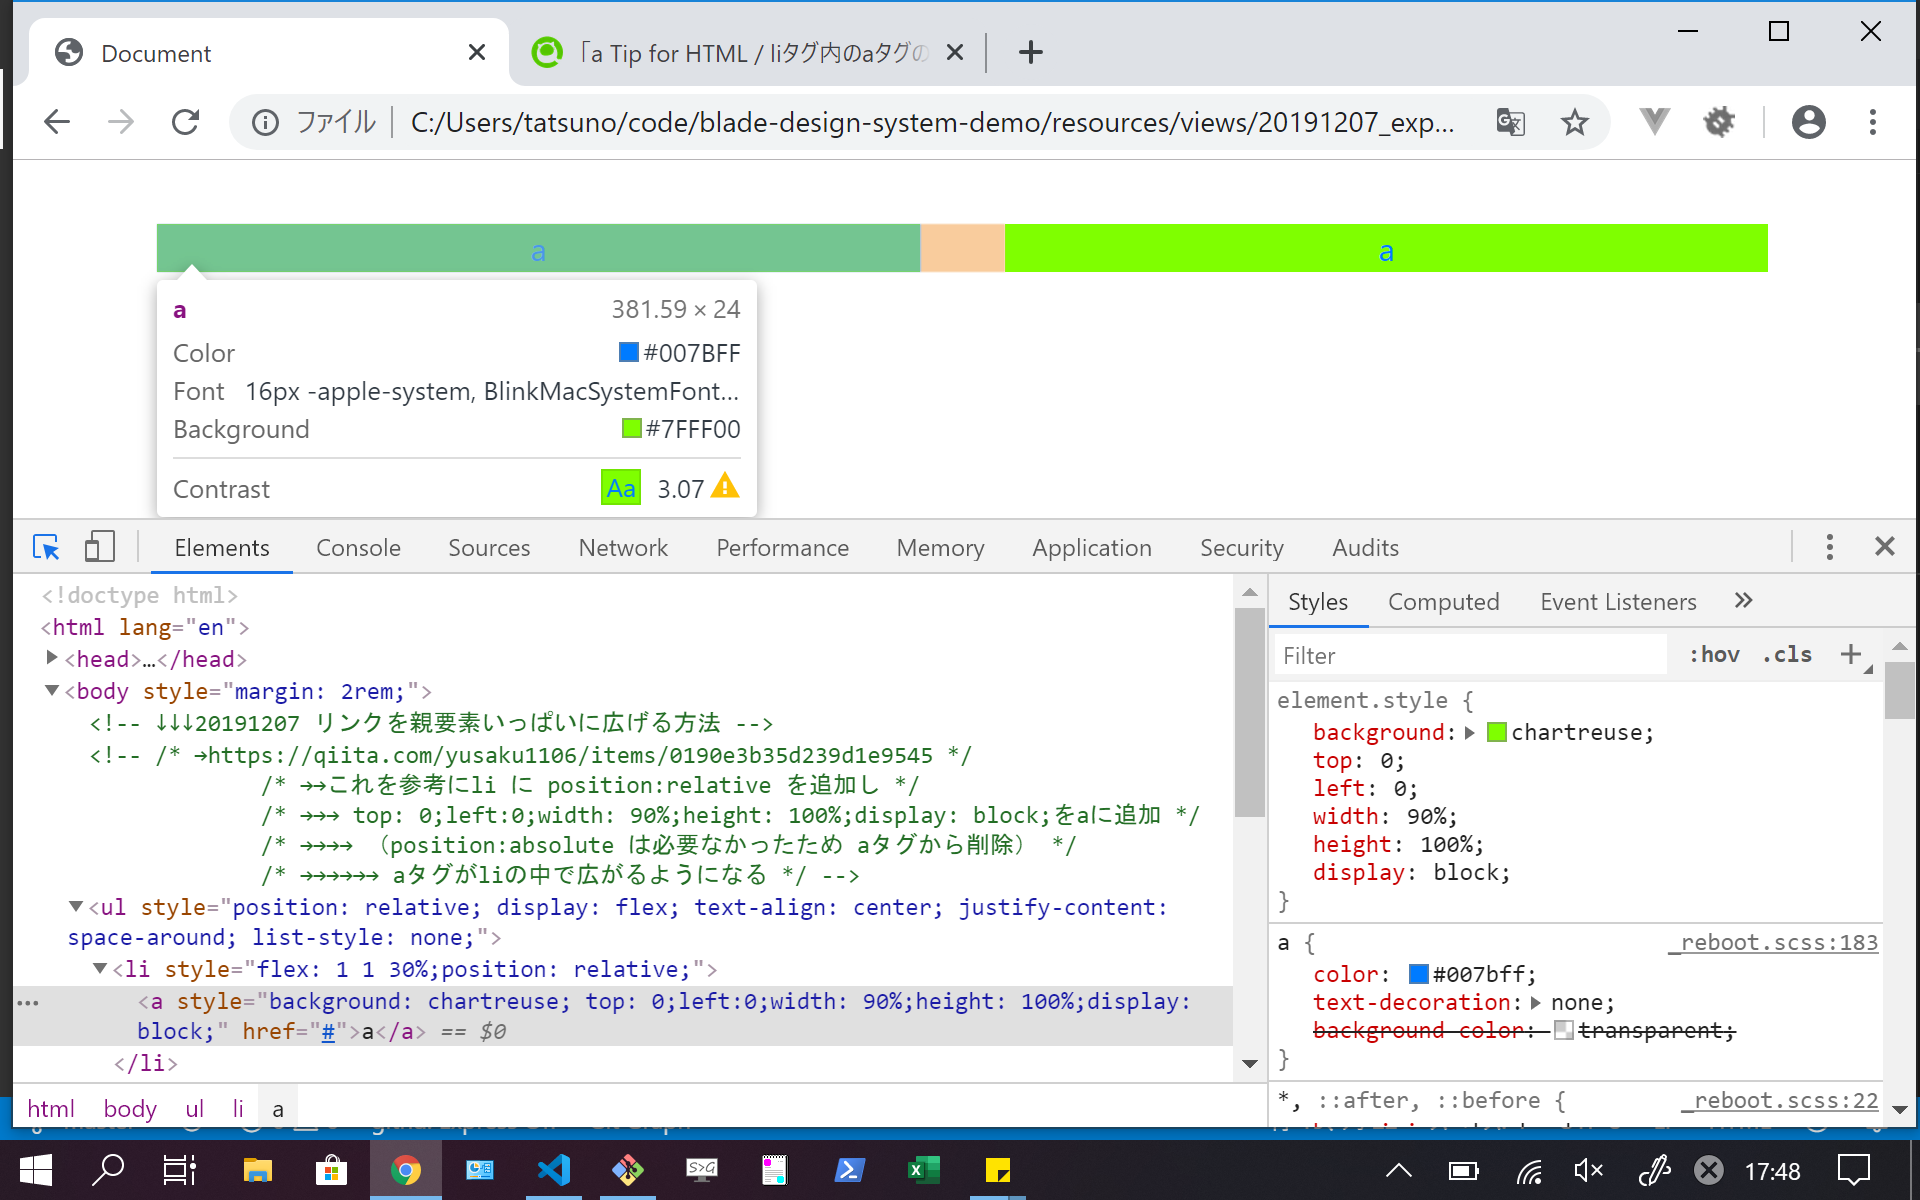Toggle the device toolbar icon
1920x1200 pixels.
tap(99, 547)
